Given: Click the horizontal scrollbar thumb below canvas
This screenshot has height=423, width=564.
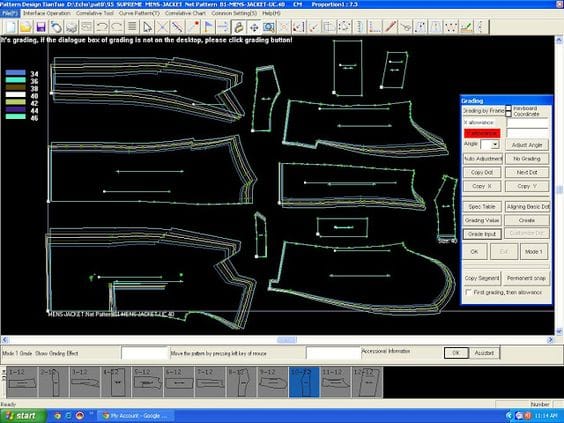Looking at the screenshot, I should [287, 340].
